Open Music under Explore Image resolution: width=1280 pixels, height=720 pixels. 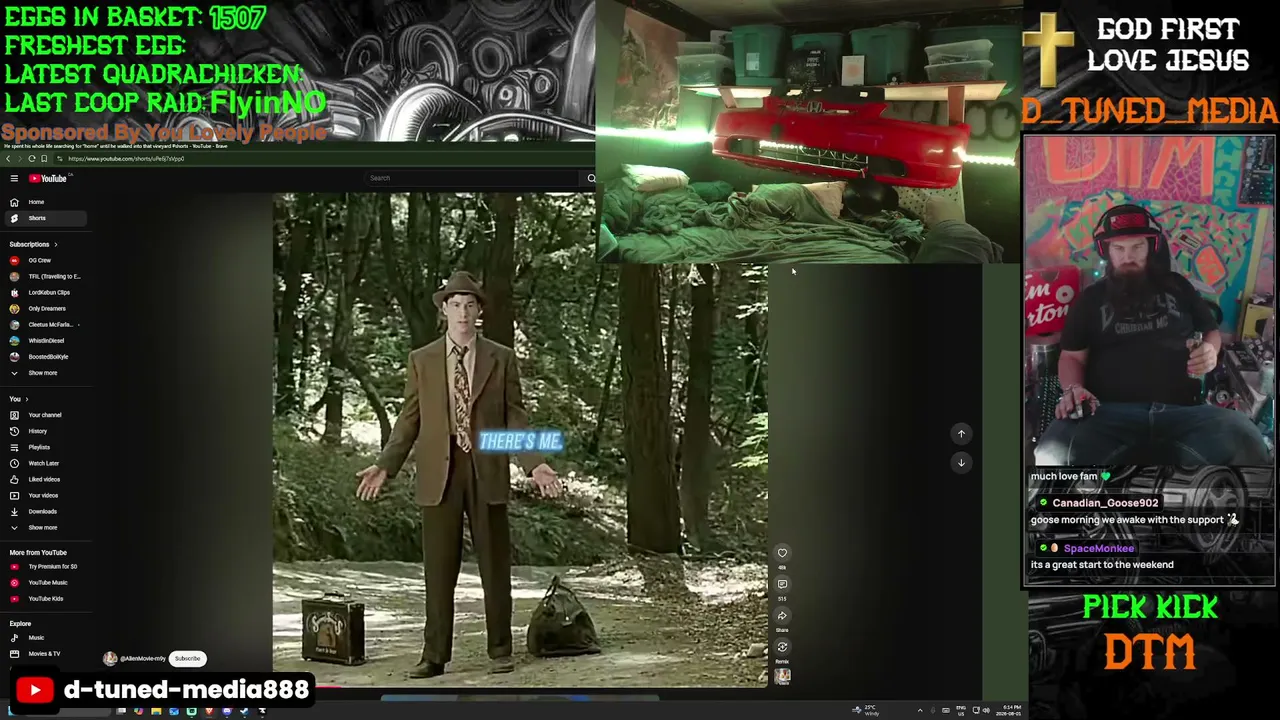46,637
